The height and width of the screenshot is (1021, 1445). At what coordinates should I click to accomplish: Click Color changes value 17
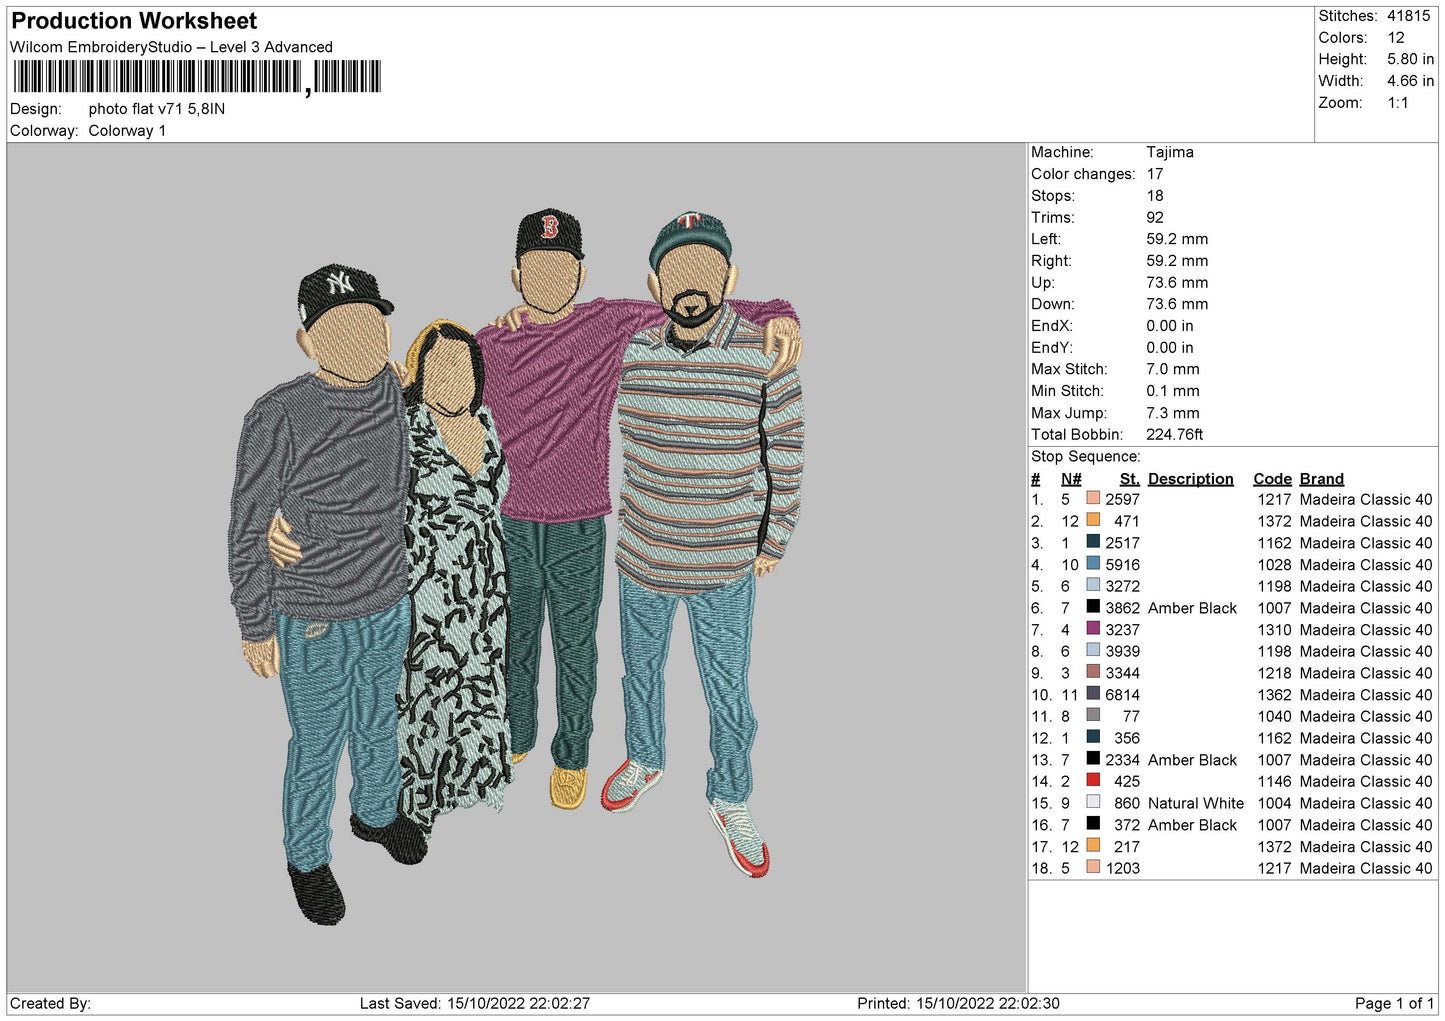(x=1155, y=174)
